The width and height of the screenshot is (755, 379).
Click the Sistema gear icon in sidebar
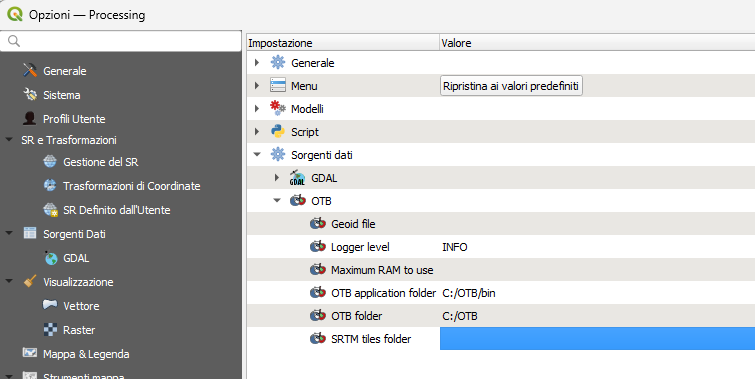[x=30, y=94]
